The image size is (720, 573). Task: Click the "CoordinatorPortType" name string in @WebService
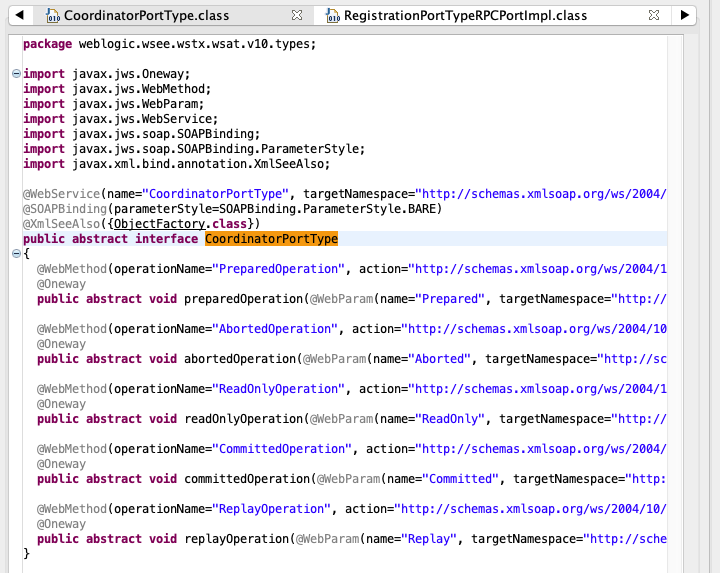click(x=215, y=194)
